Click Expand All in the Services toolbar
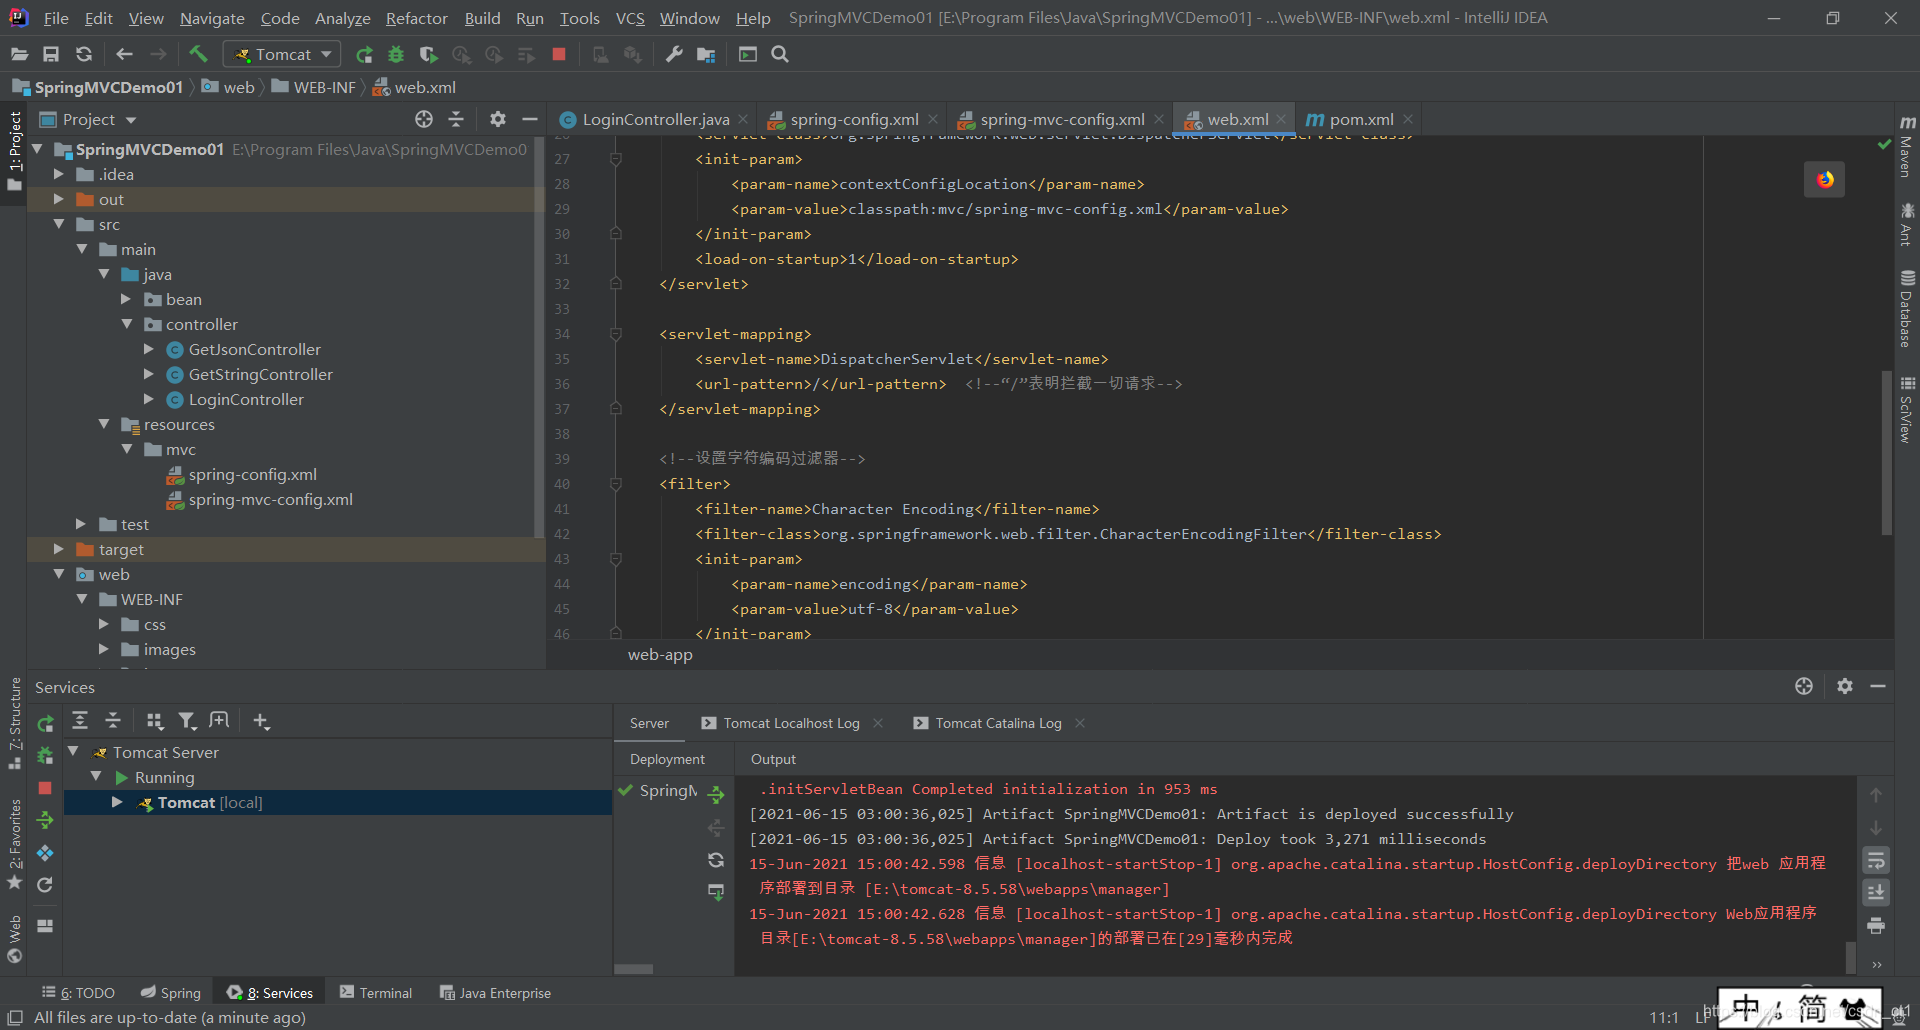The image size is (1920, 1030). (x=80, y=721)
